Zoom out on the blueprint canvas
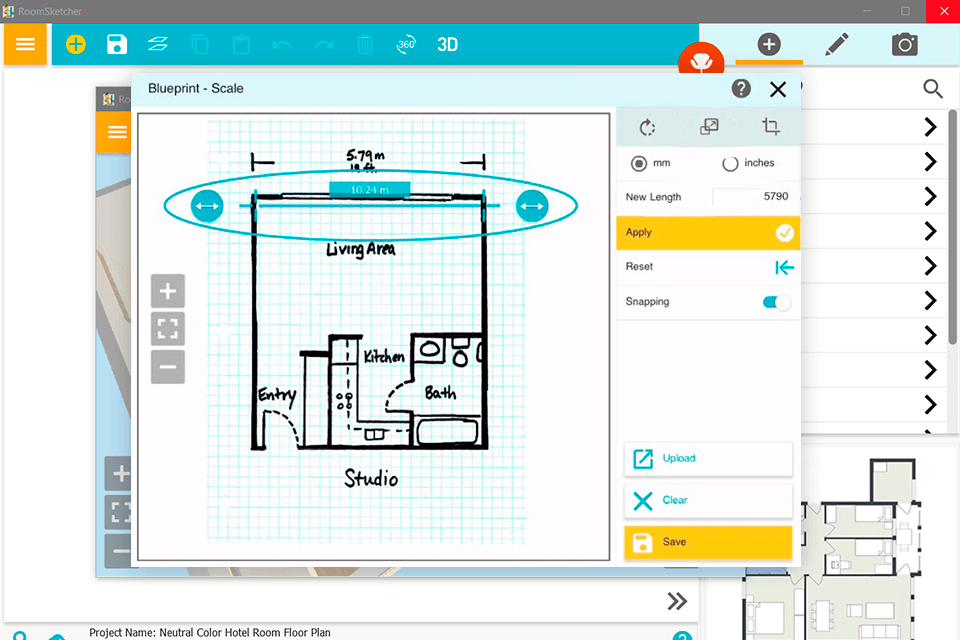Image resolution: width=960 pixels, height=640 pixels. pyautogui.click(x=168, y=367)
